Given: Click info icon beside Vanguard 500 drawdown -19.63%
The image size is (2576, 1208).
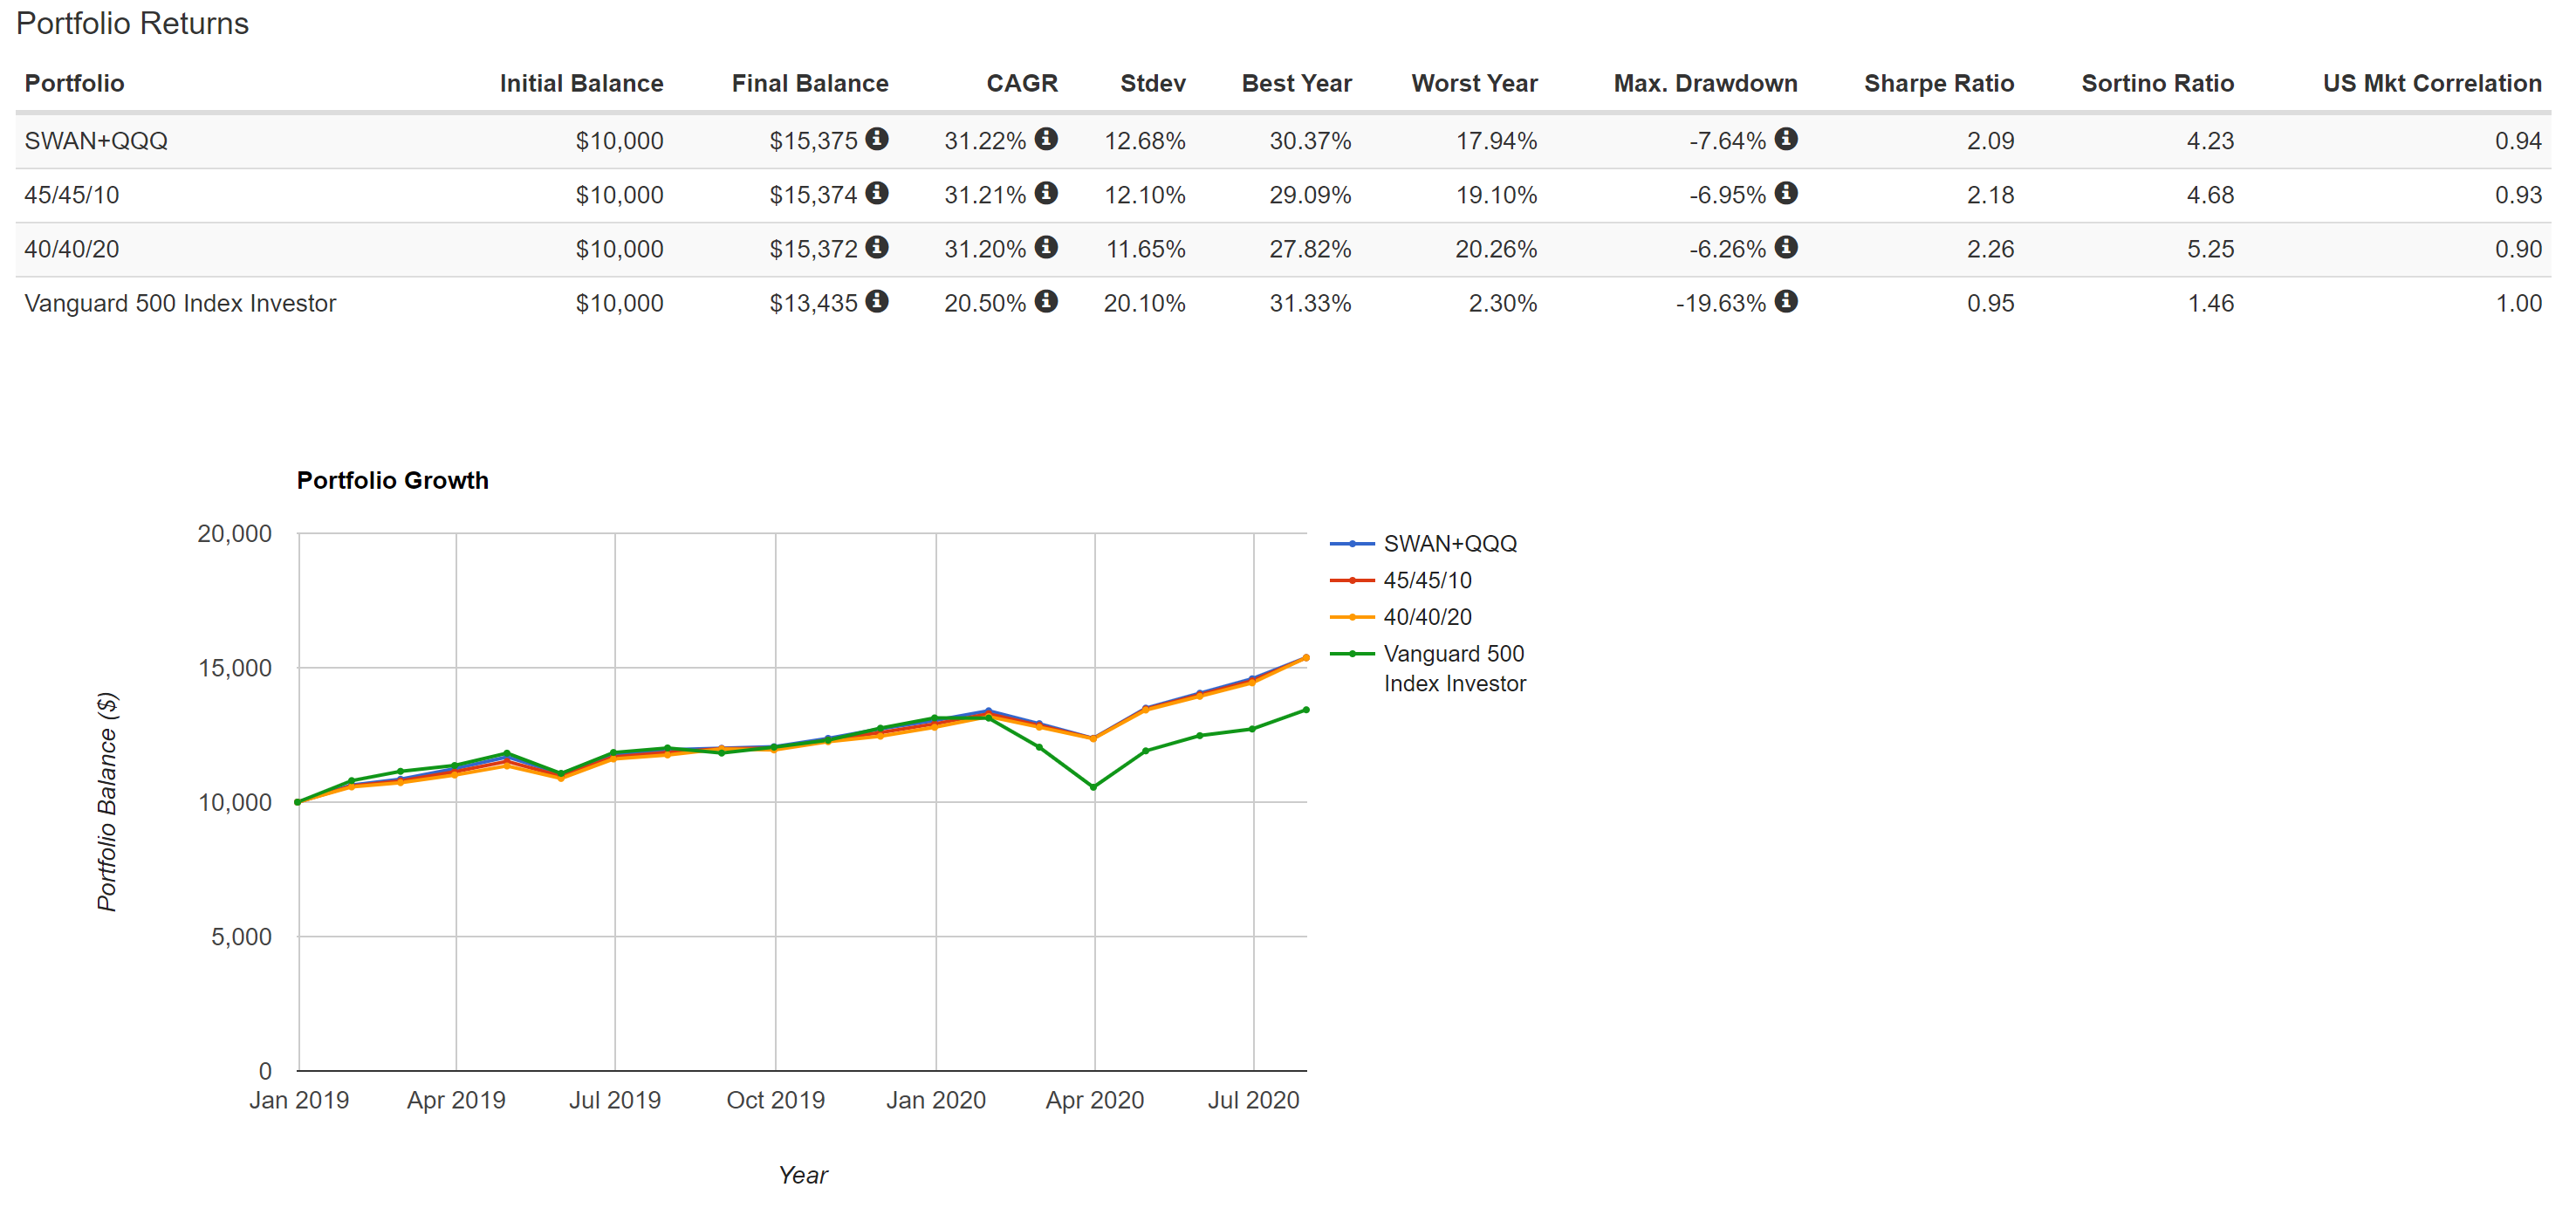Looking at the screenshot, I should [x=1786, y=301].
